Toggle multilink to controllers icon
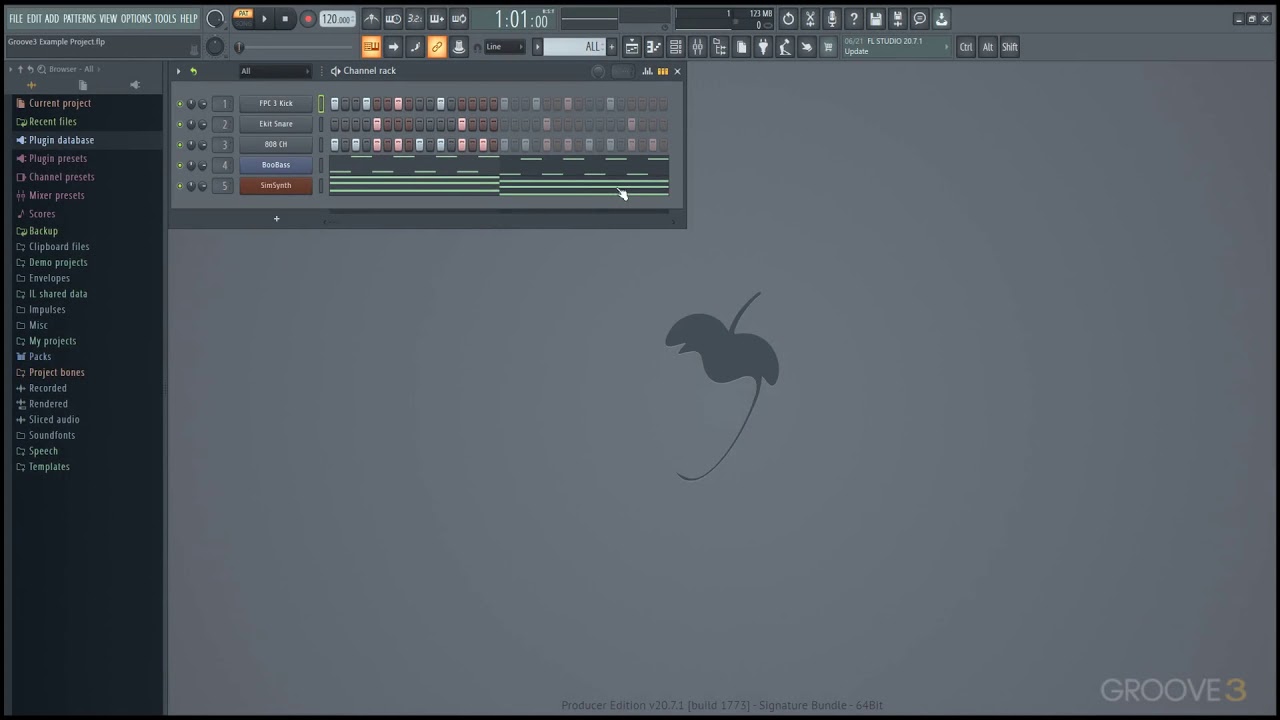Viewport: 1280px width, 720px height. click(x=459, y=47)
